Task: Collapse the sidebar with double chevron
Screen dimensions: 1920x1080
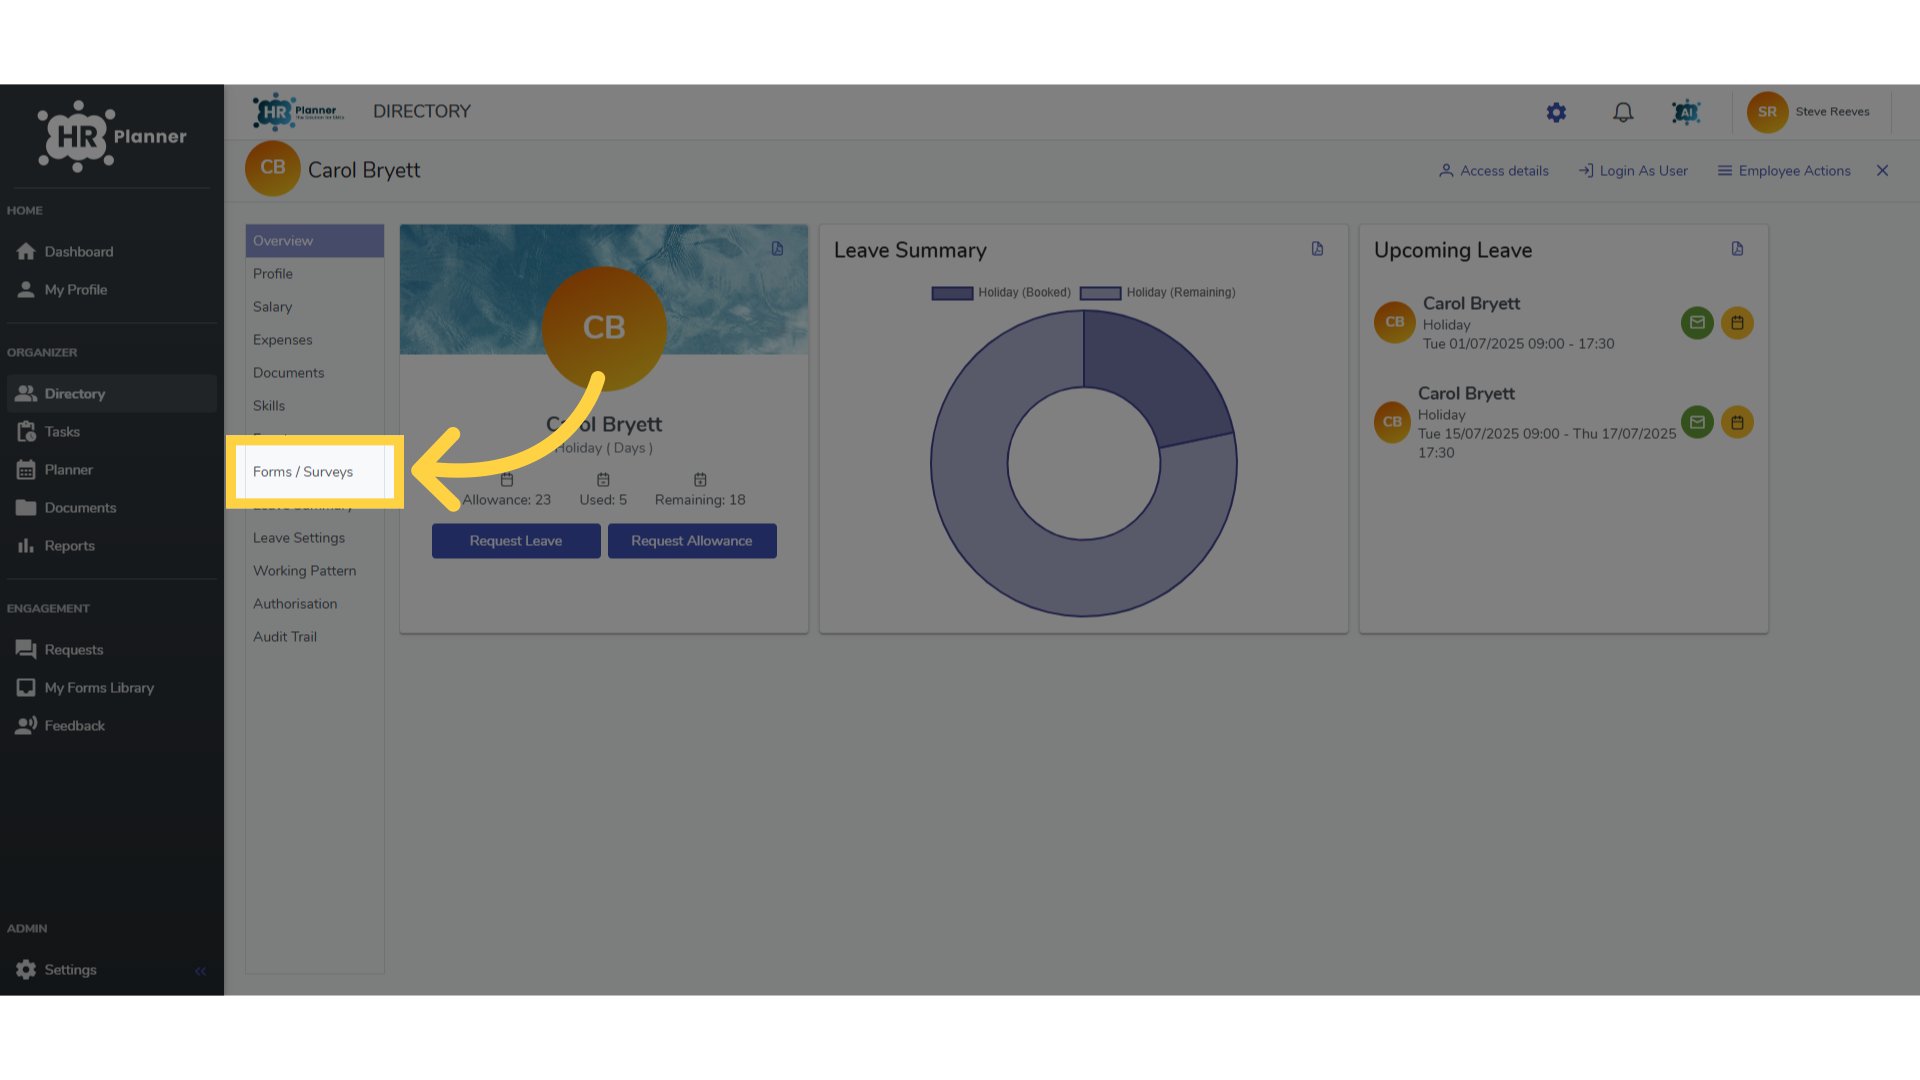Action: (x=201, y=971)
